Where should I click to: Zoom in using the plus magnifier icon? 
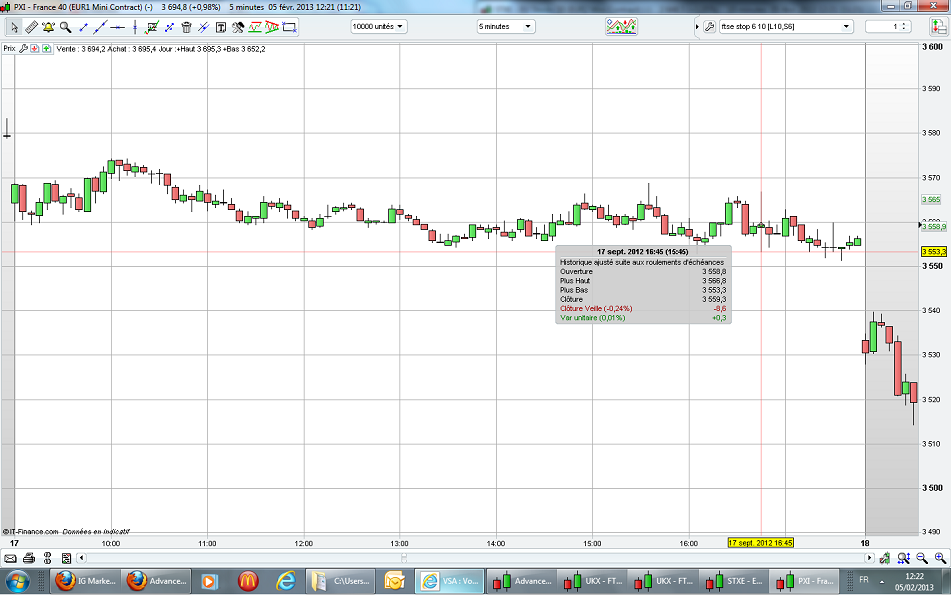pyautogui.click(x=940, y=558)
